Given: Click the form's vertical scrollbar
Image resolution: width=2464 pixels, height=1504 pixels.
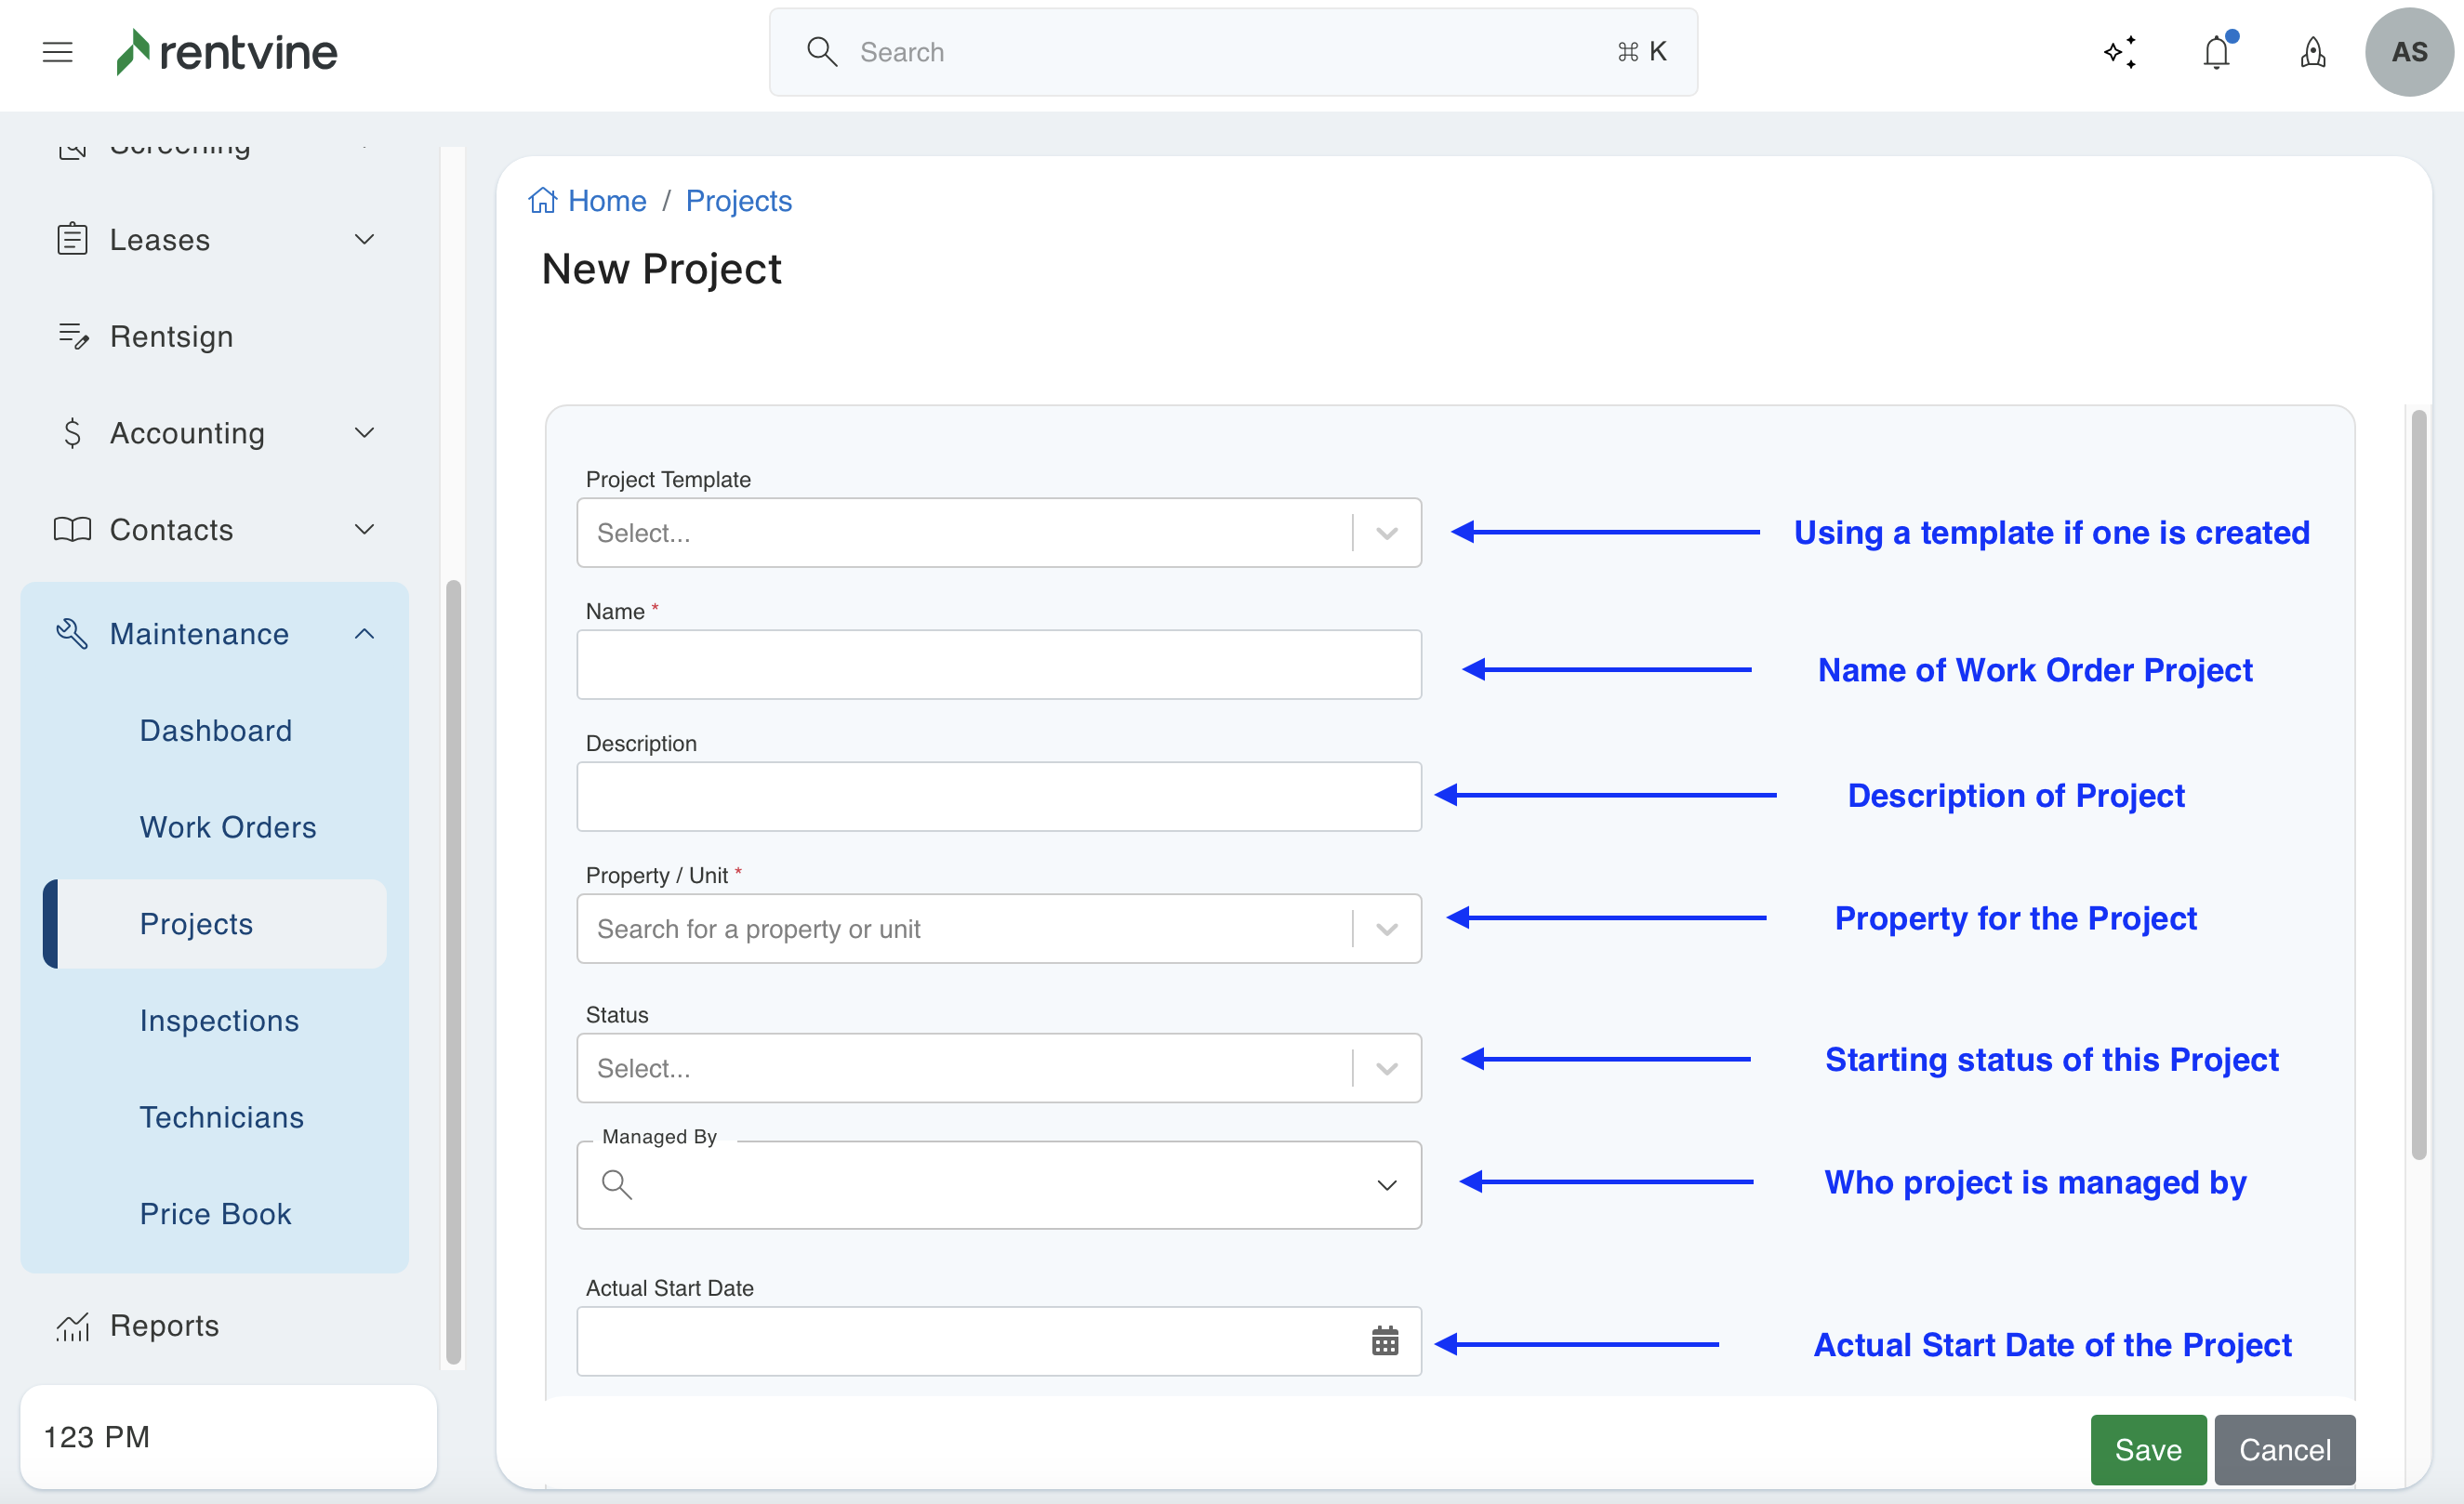Looking at the screenshot, I should tap(2418, 785).
